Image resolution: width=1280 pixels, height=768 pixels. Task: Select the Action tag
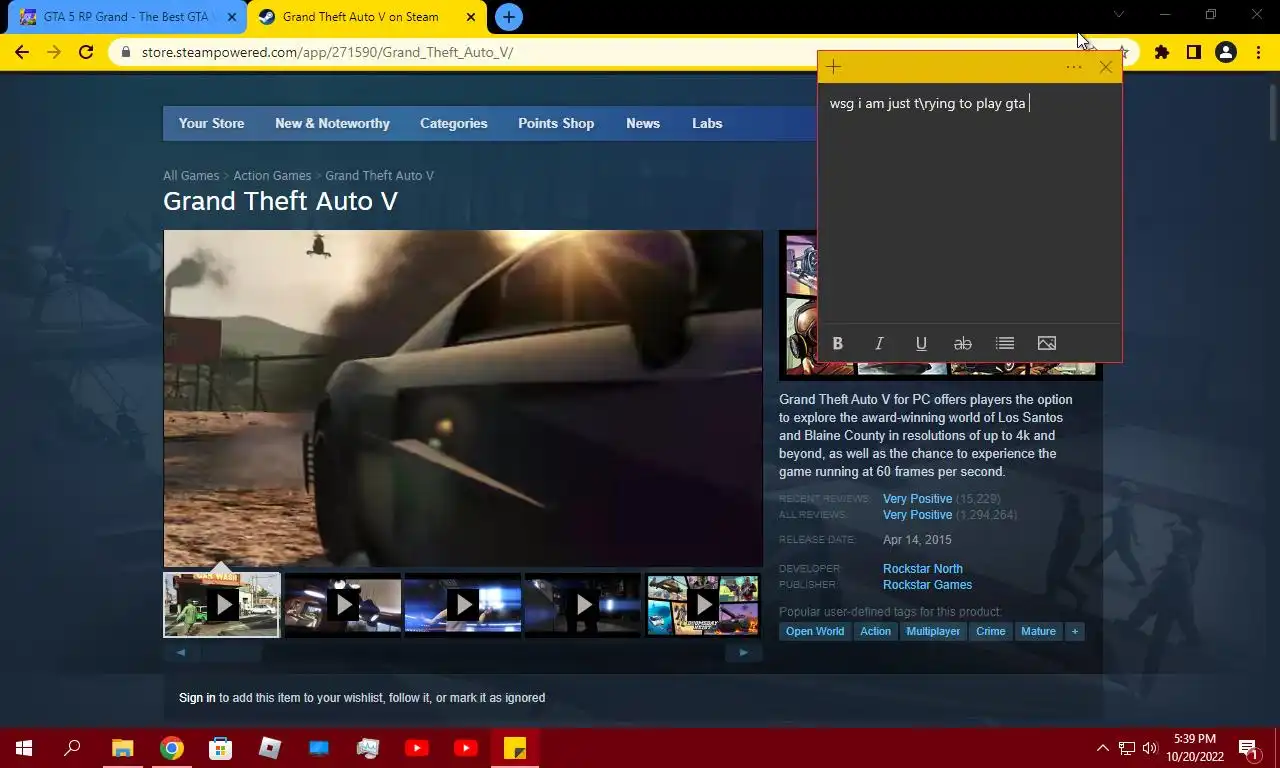click(875, 631)
